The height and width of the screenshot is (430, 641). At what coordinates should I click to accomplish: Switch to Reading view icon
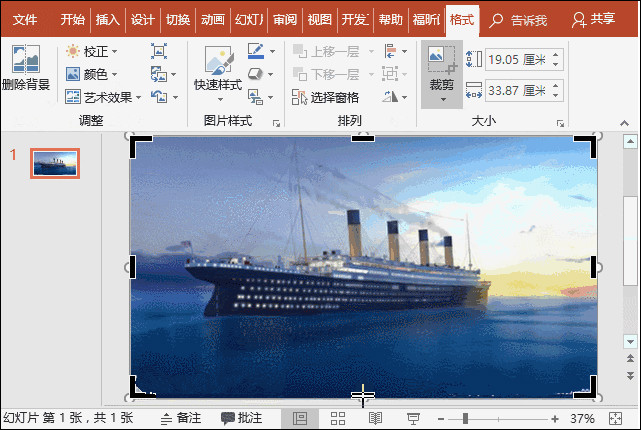375,418
